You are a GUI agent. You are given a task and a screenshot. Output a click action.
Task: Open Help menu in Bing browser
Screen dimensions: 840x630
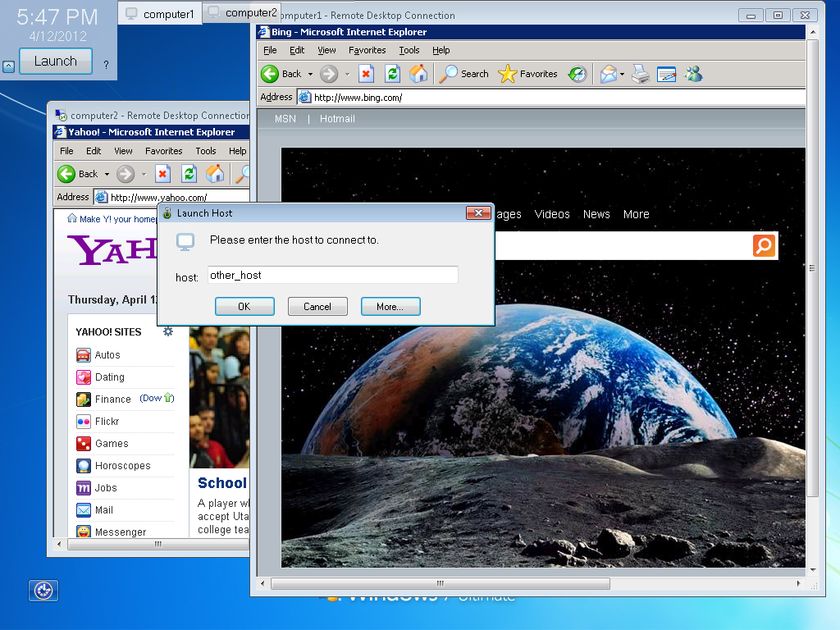[x=441, y=50]
